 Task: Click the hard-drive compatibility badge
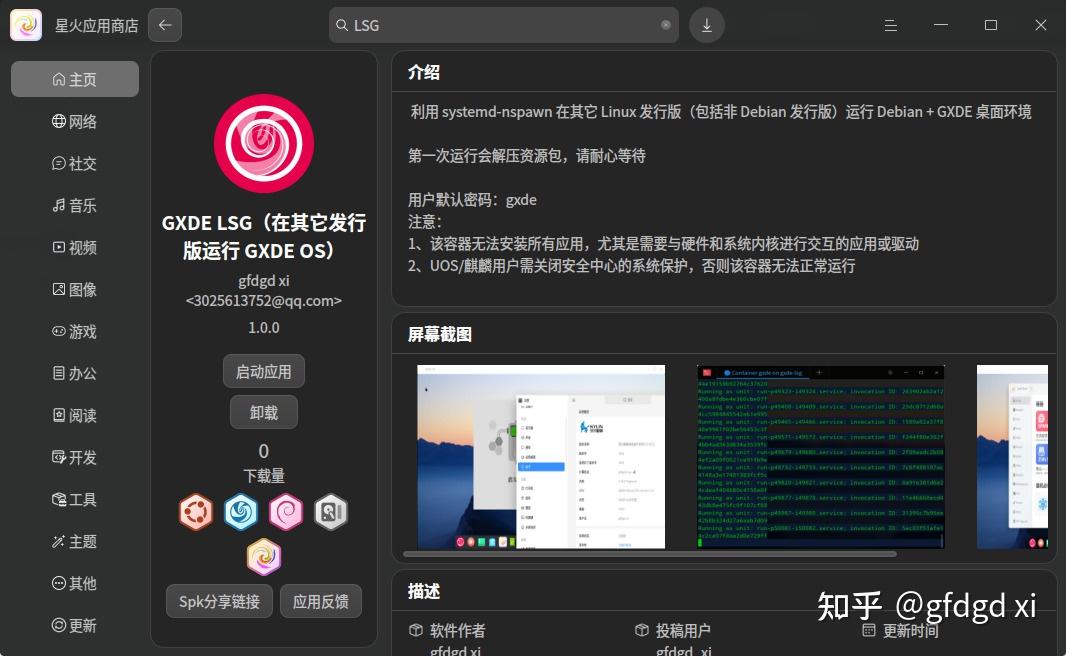330,511
